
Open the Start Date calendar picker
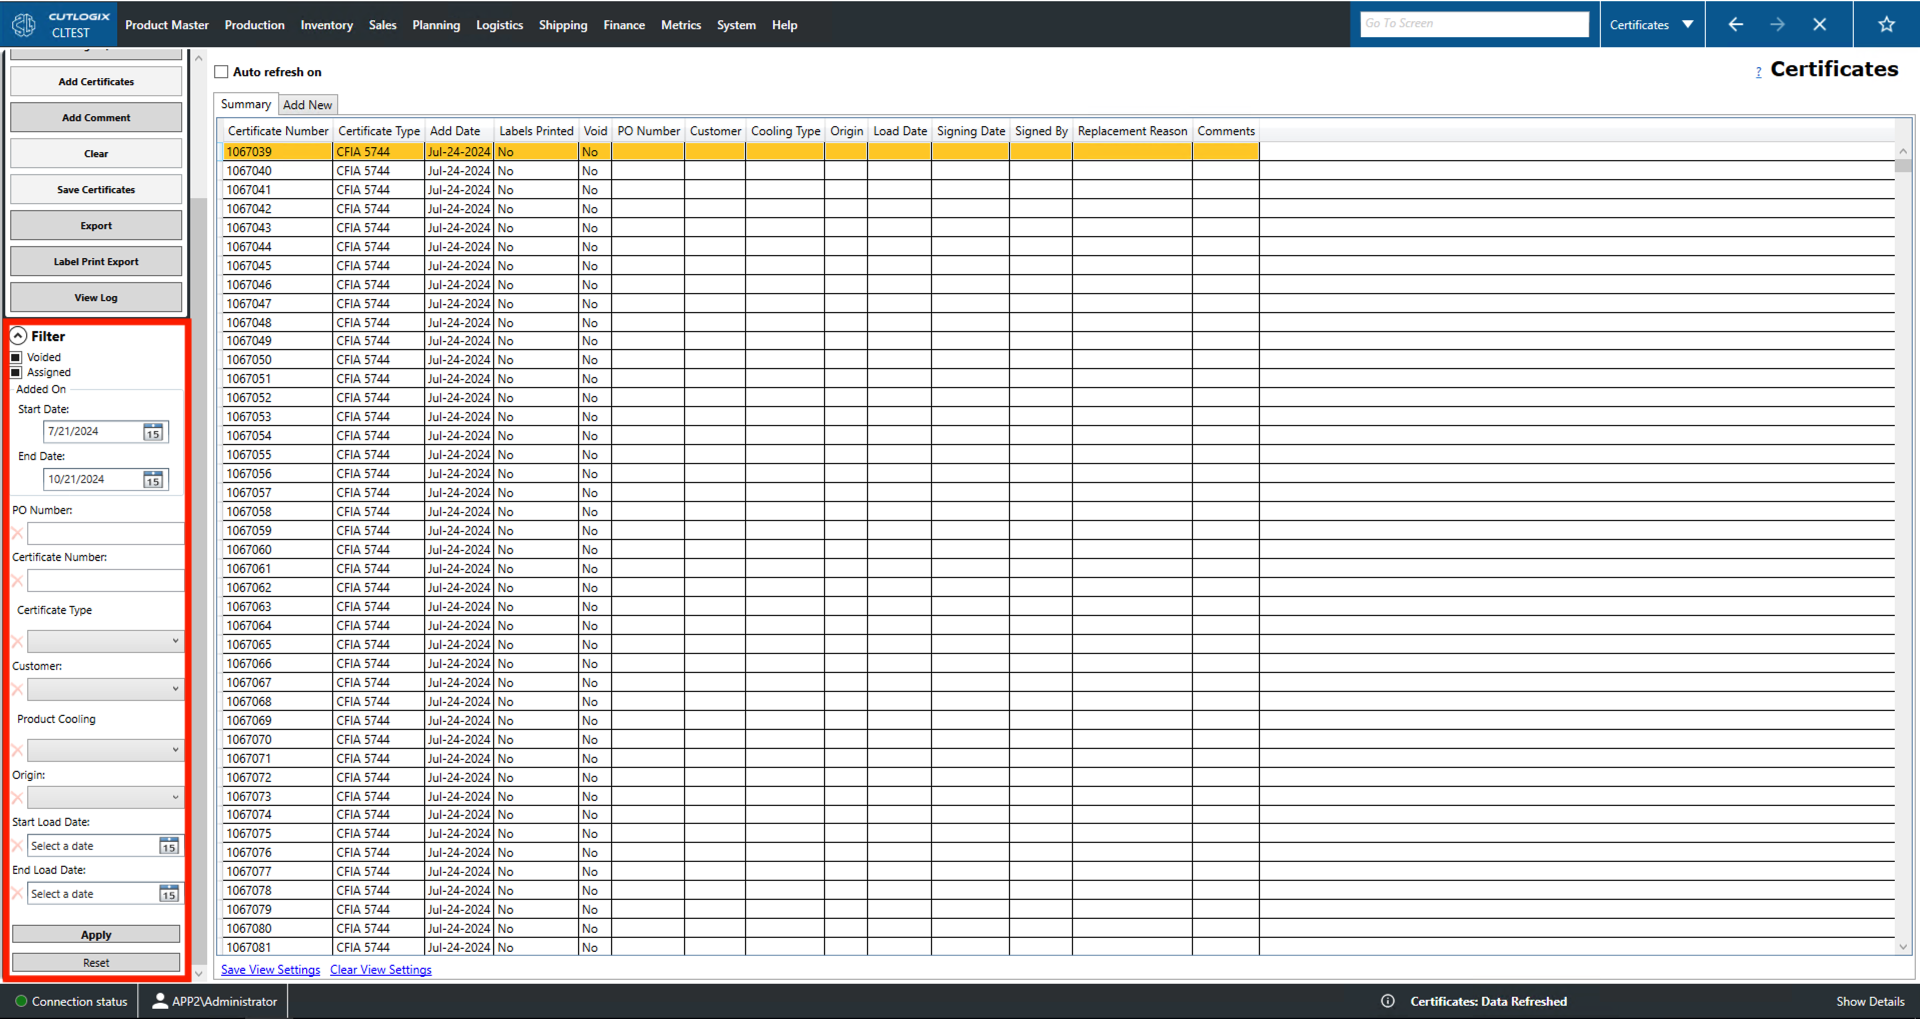[154, 431]
